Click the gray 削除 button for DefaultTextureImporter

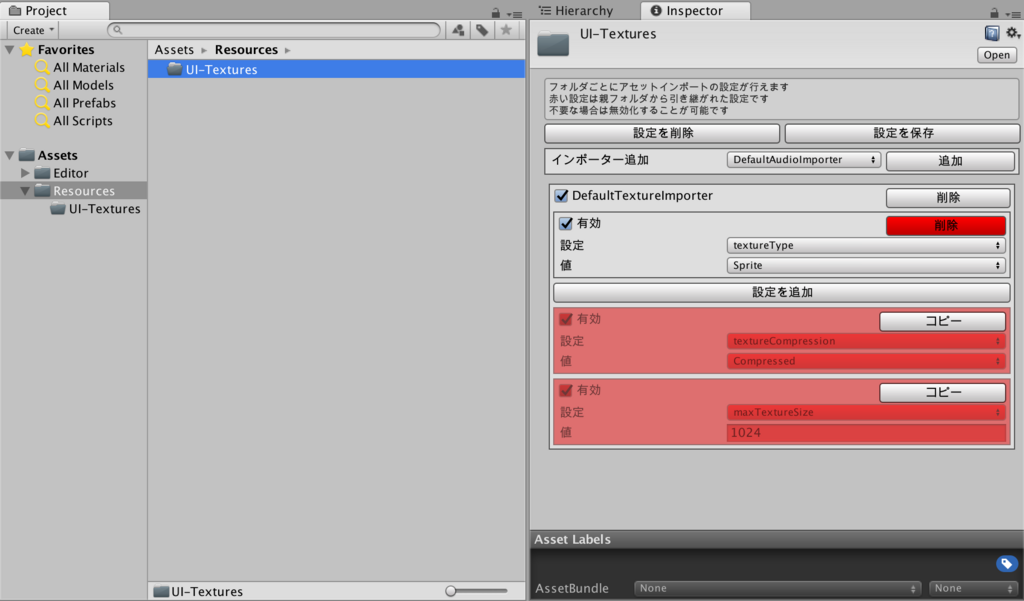(x=948, y=197)
